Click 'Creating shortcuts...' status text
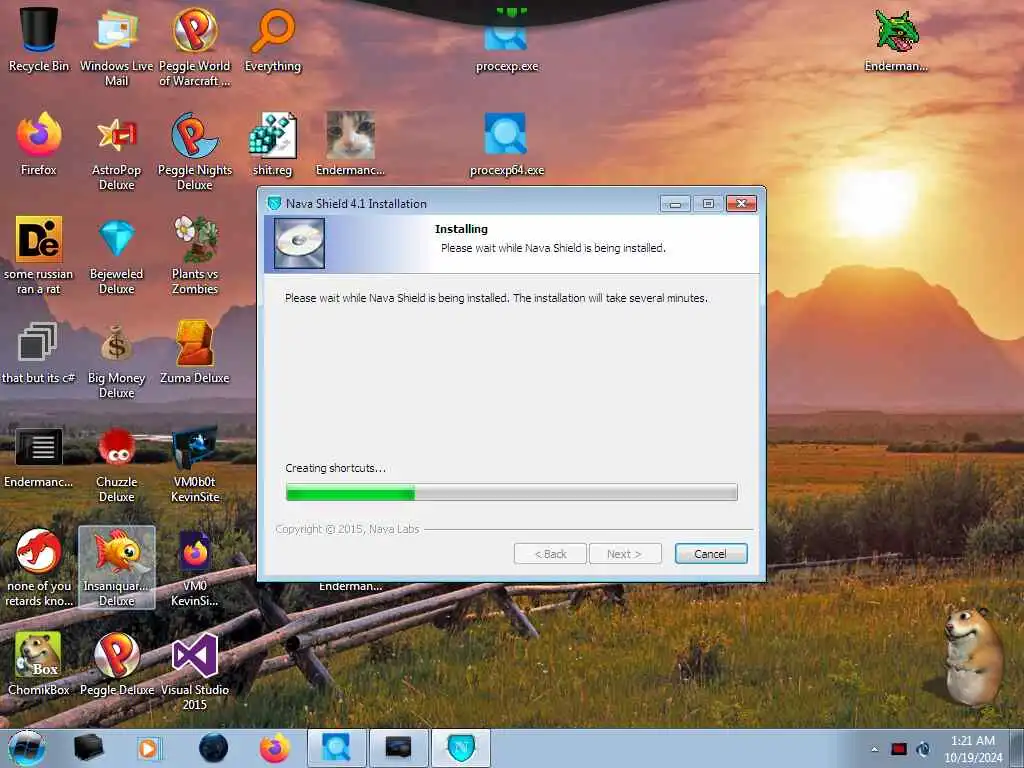The width and height of the screenshot is (1024, 768). (x=336, y=468)
